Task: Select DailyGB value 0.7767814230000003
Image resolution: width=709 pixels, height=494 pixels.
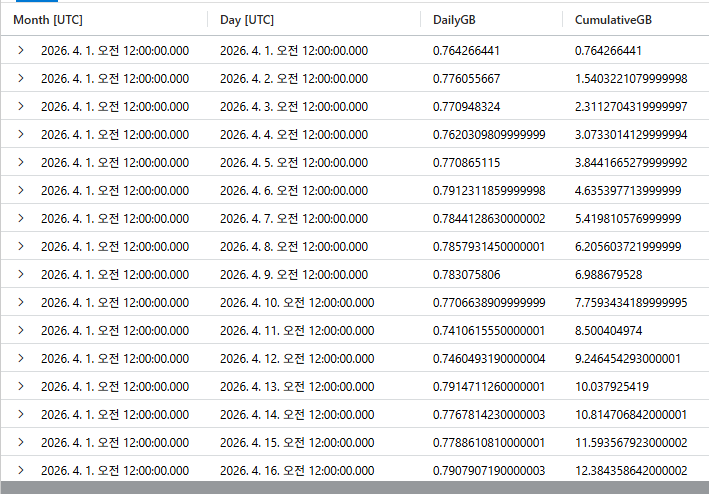Action: (489, 415)
